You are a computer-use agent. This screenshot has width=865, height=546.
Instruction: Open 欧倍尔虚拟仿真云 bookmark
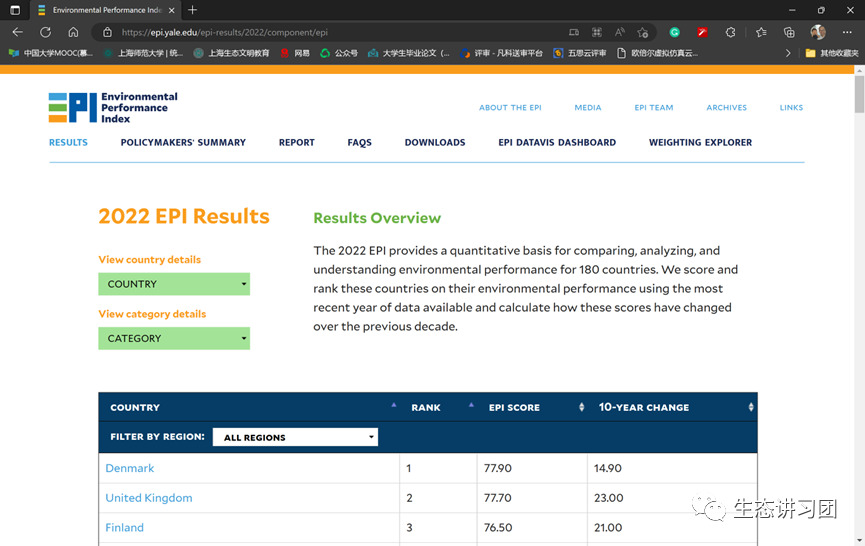657,53
